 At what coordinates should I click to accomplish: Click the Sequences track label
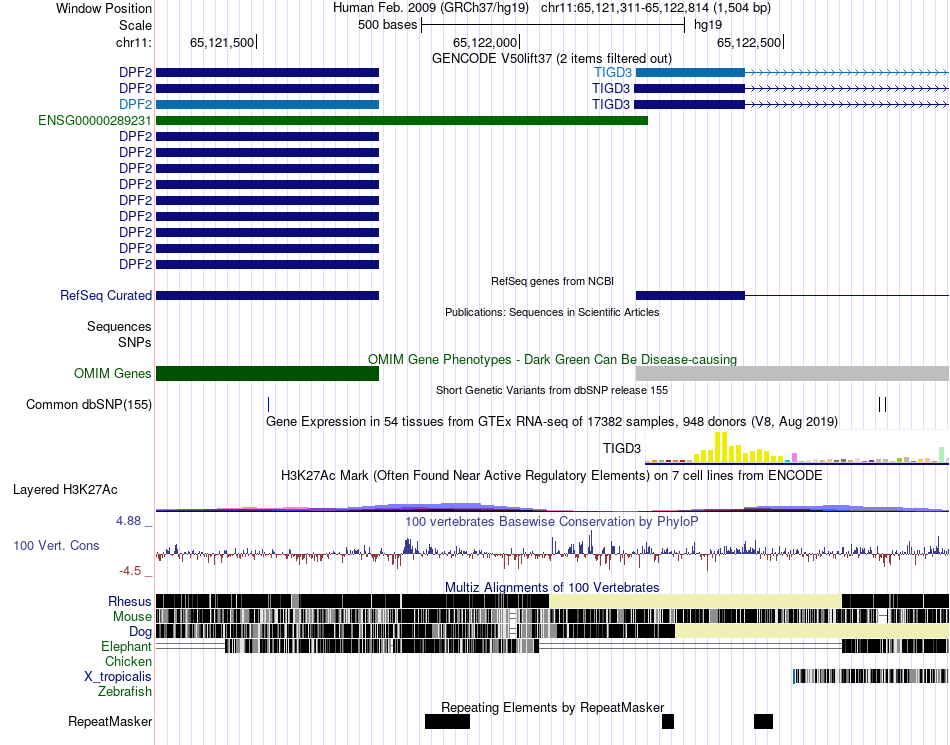pyautogui.click(x=119, y=326)
